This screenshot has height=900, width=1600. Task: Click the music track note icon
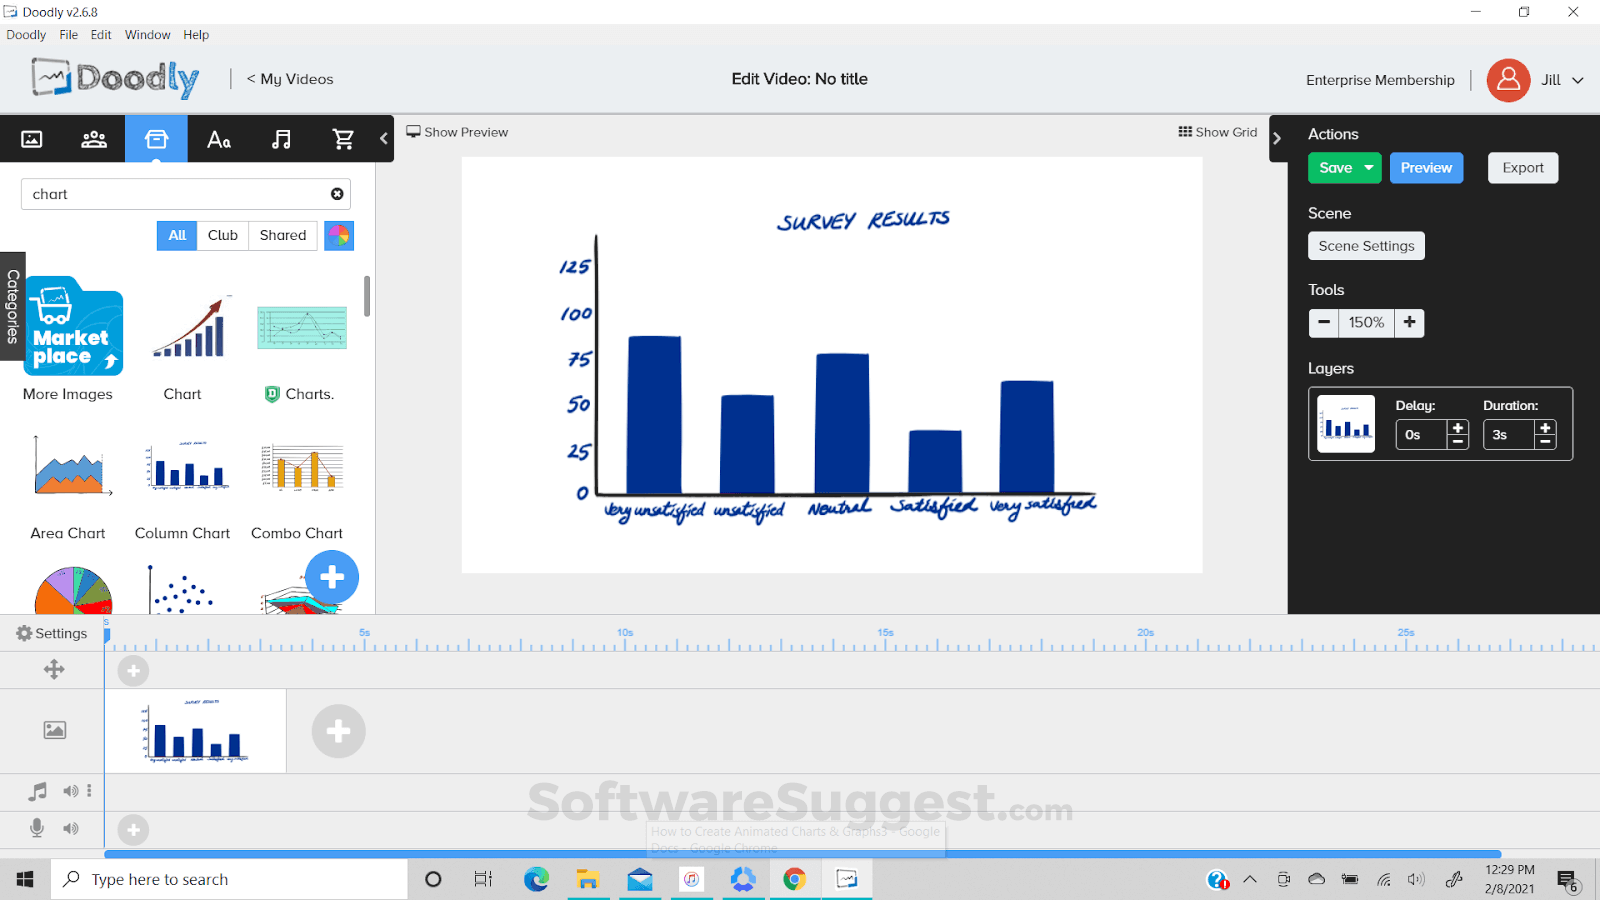[x=38, y=791]
